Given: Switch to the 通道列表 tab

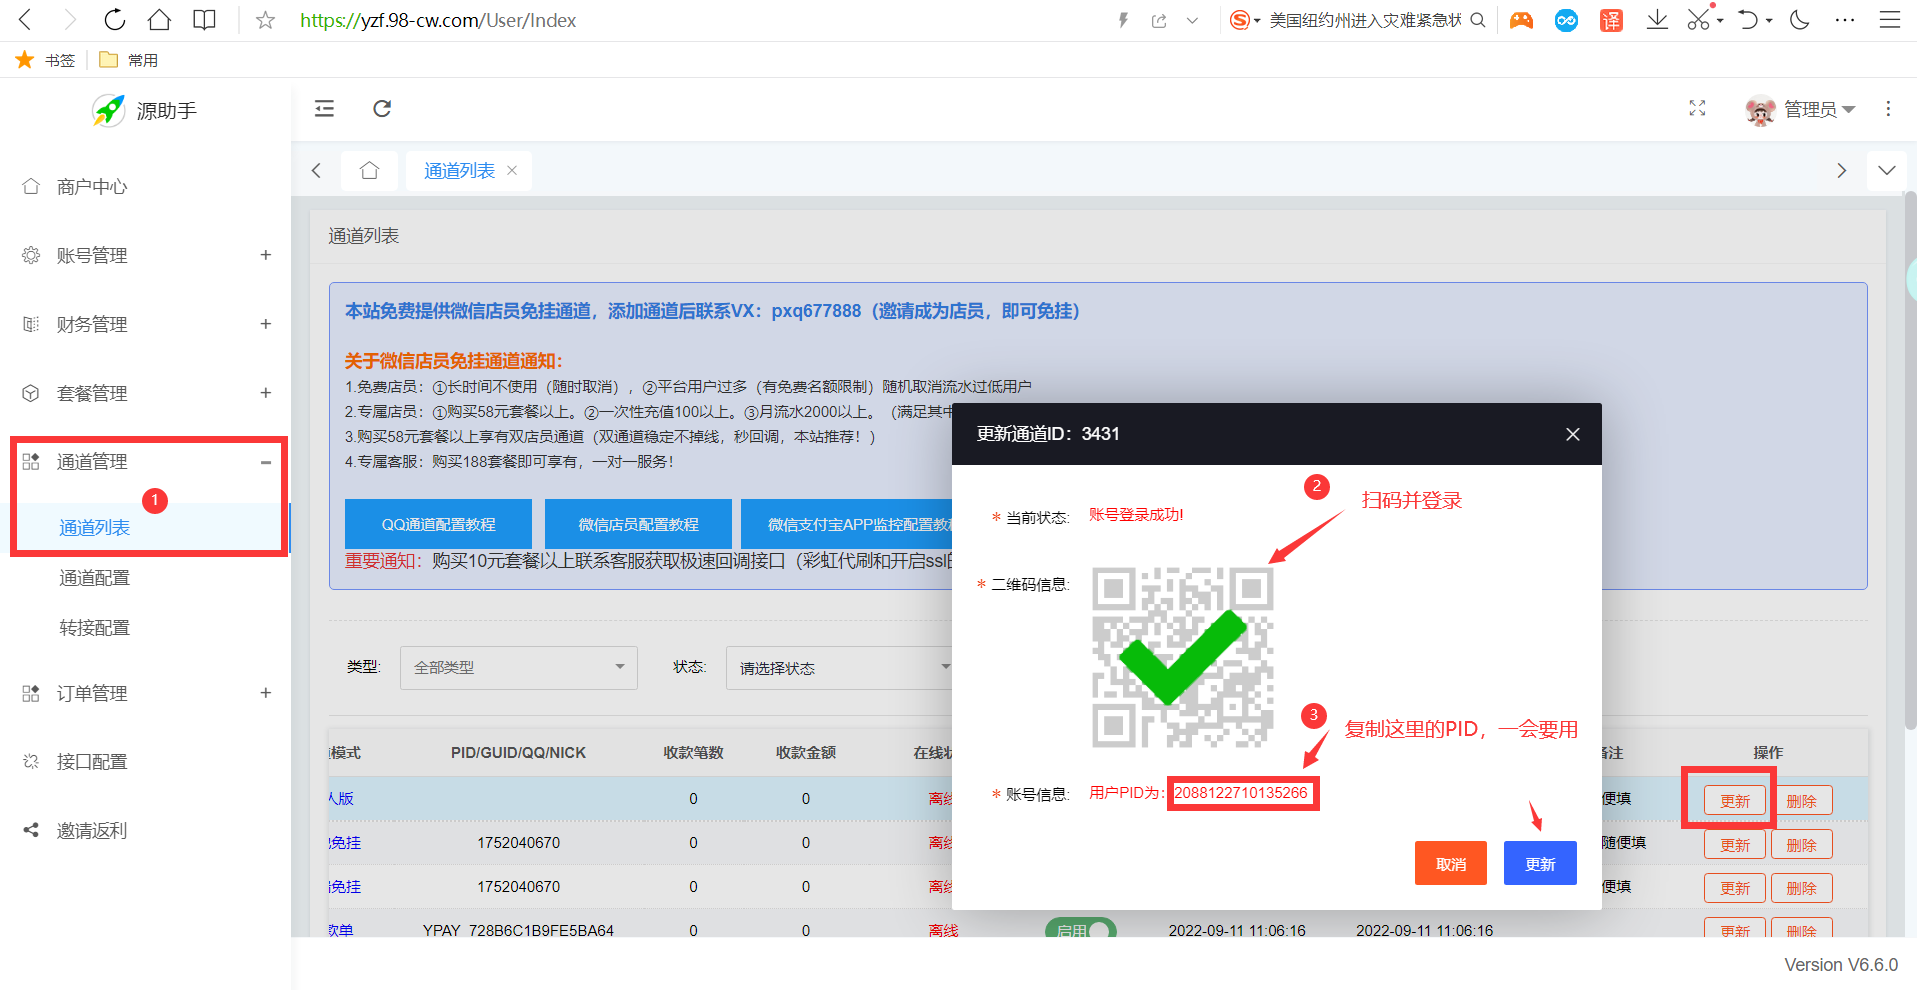Looking at the screenshot, I should tap(459, 171).
